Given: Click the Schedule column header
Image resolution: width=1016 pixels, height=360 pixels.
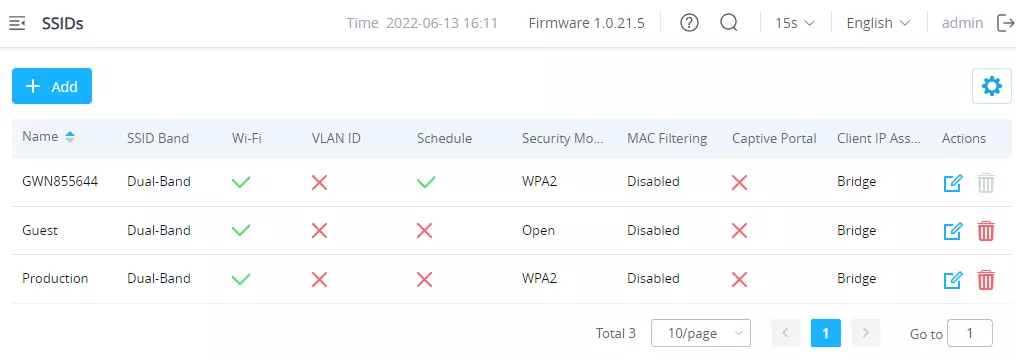Looking at the screenshot, I should (444, 138).
